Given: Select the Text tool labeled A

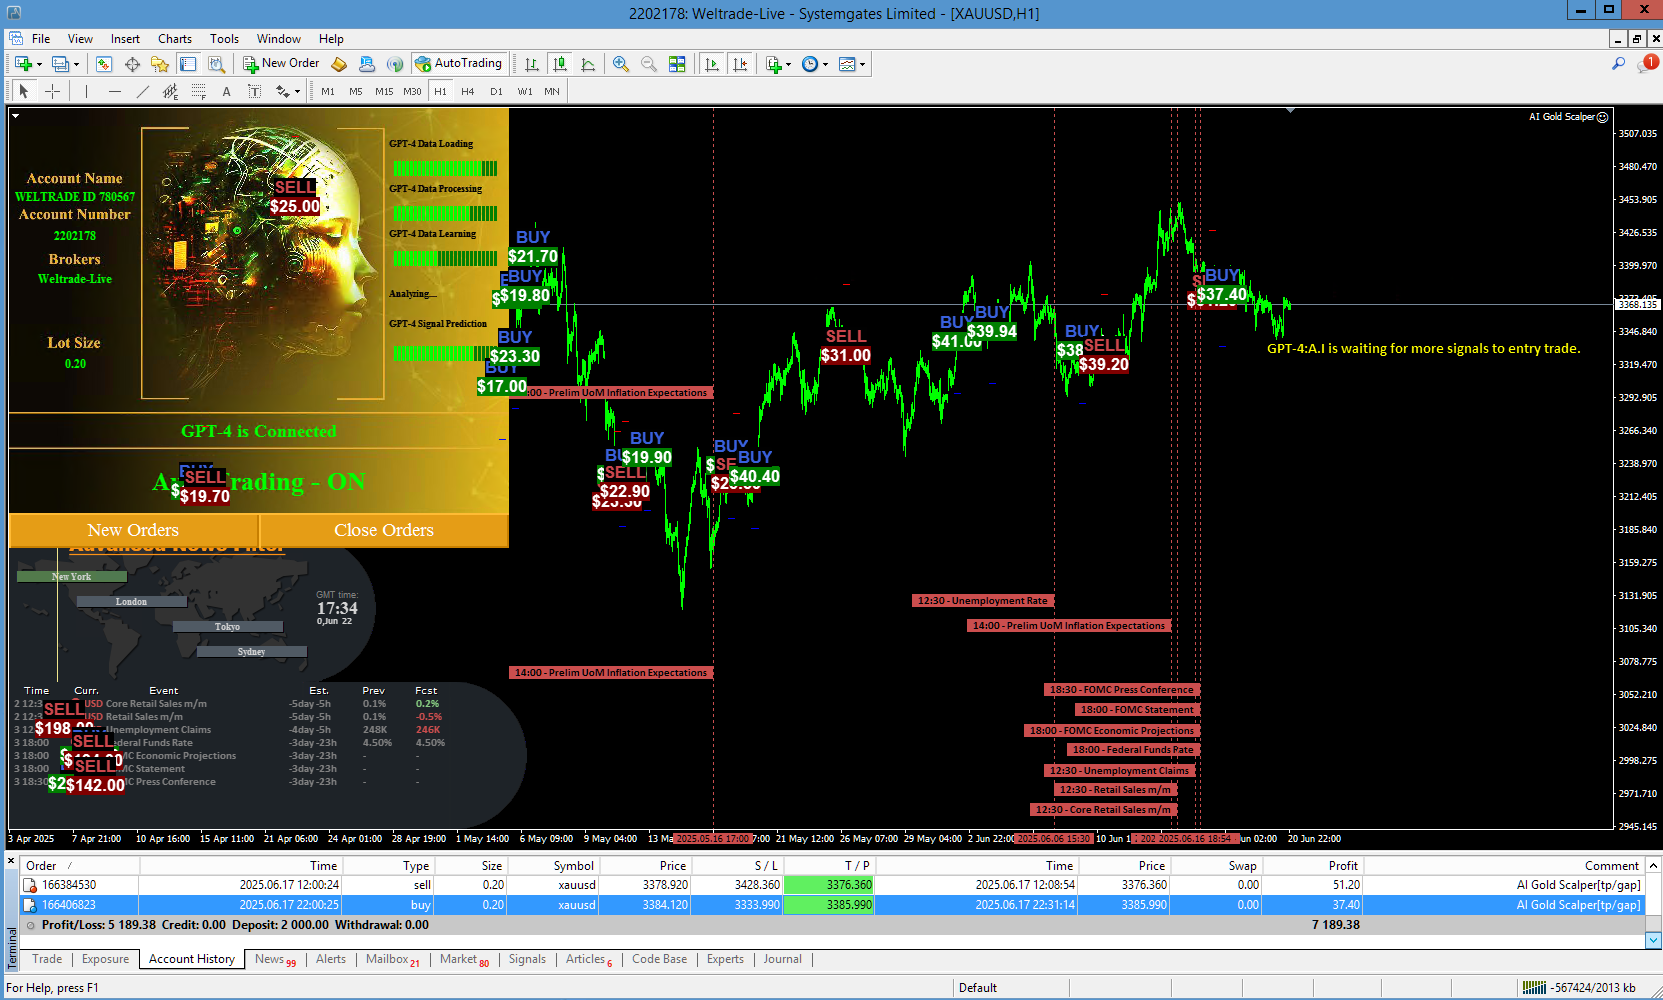Looking at the screenshot, I should (227, 91).
